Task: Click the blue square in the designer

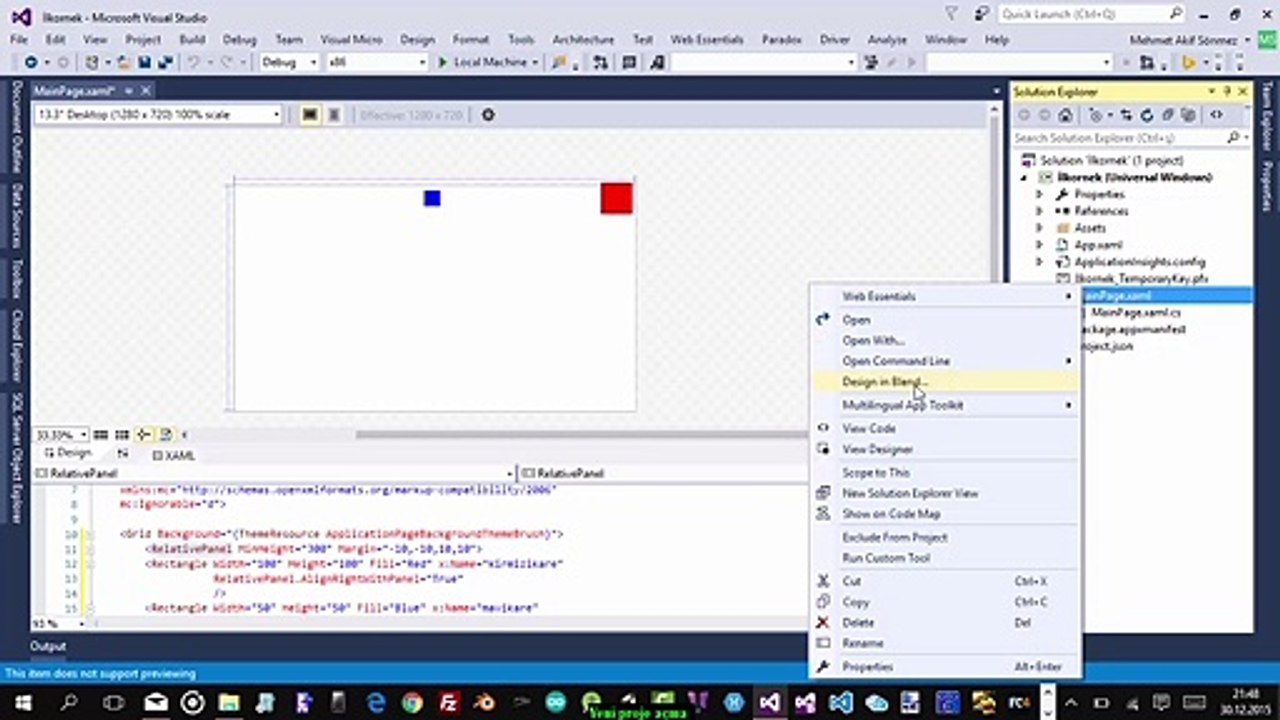Action: point(432,198)
